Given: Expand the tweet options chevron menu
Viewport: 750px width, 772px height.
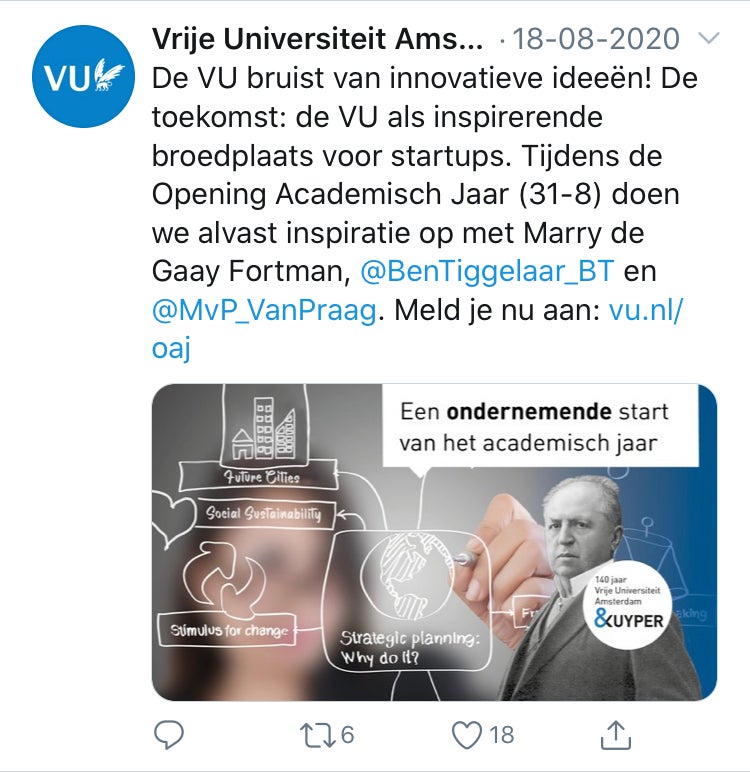Looking at the screenshot, I should [709, 38].
